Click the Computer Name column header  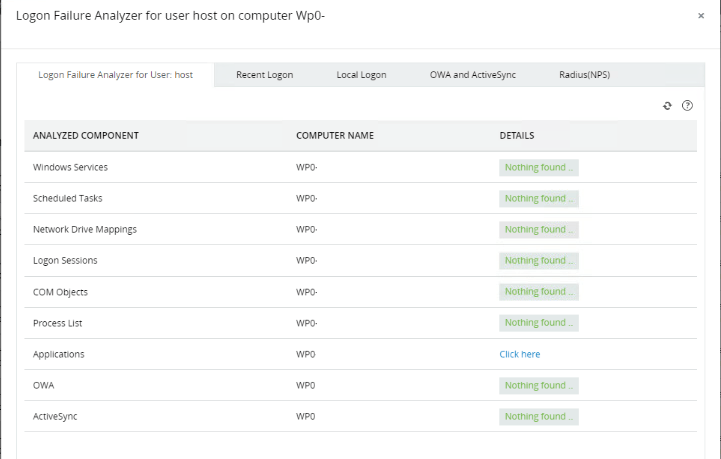334,135
